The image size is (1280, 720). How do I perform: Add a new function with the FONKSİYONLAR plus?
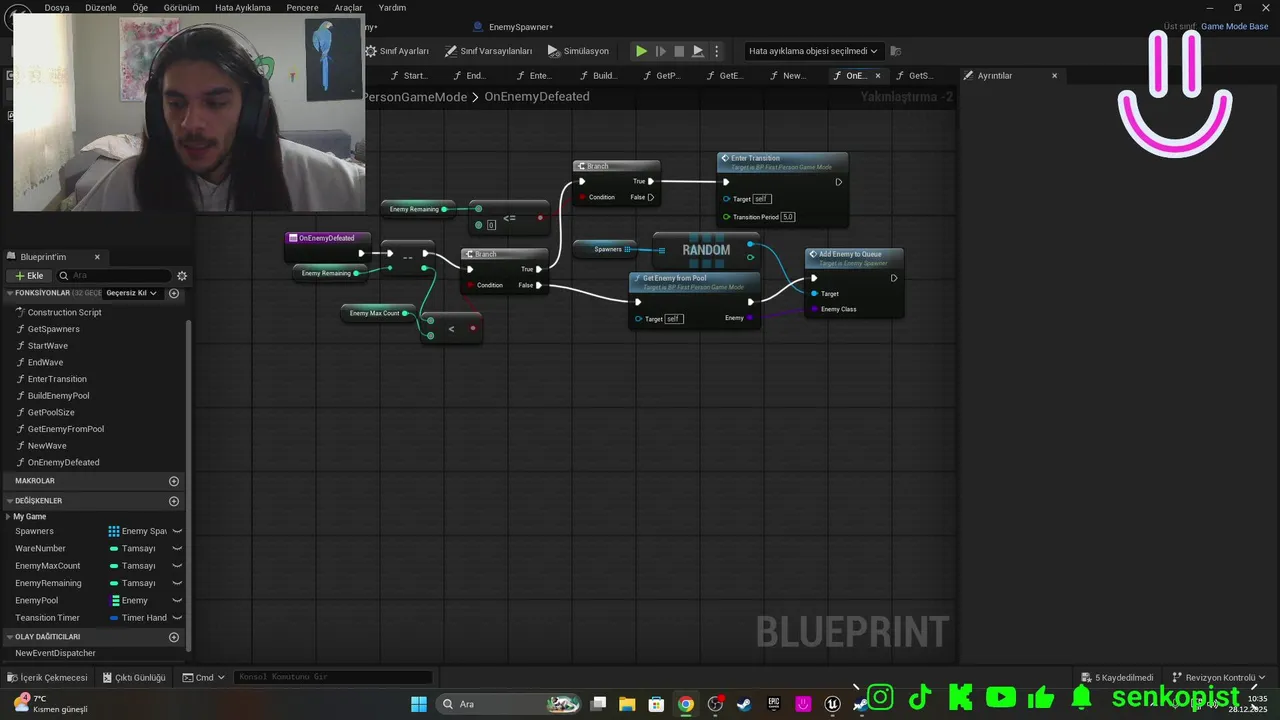click(x=174, y=293)
